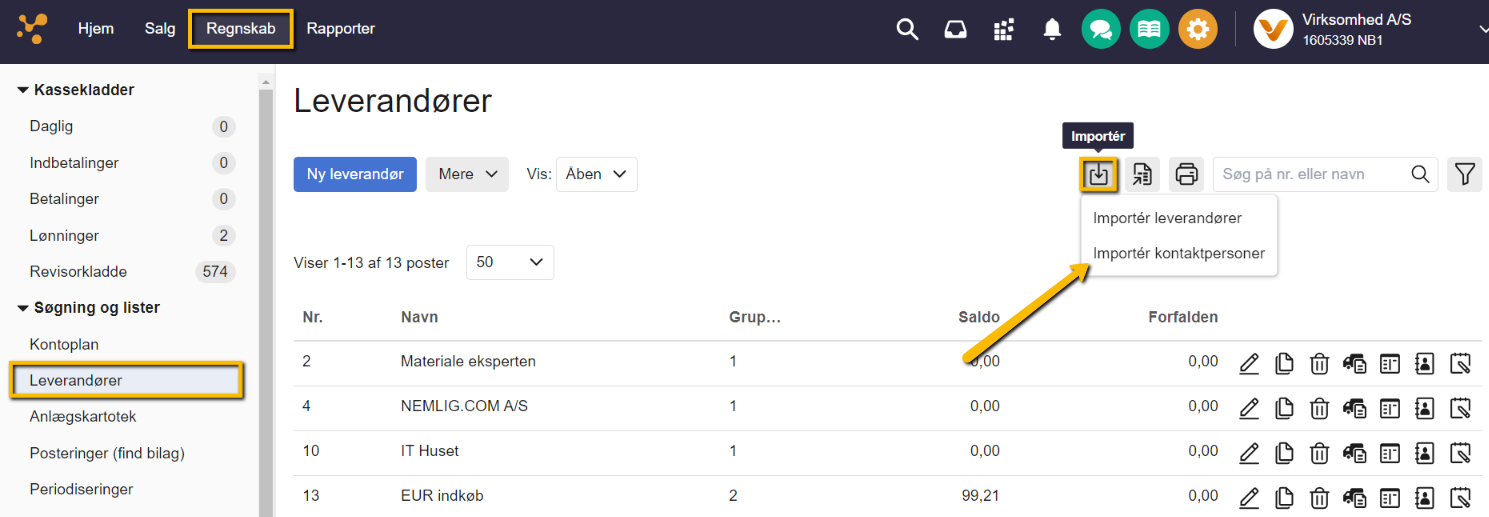Image resolution: width=1489 pixels, height=517 pixels.
Task: Click the Importér download icon
Action: click(1098, 174)
